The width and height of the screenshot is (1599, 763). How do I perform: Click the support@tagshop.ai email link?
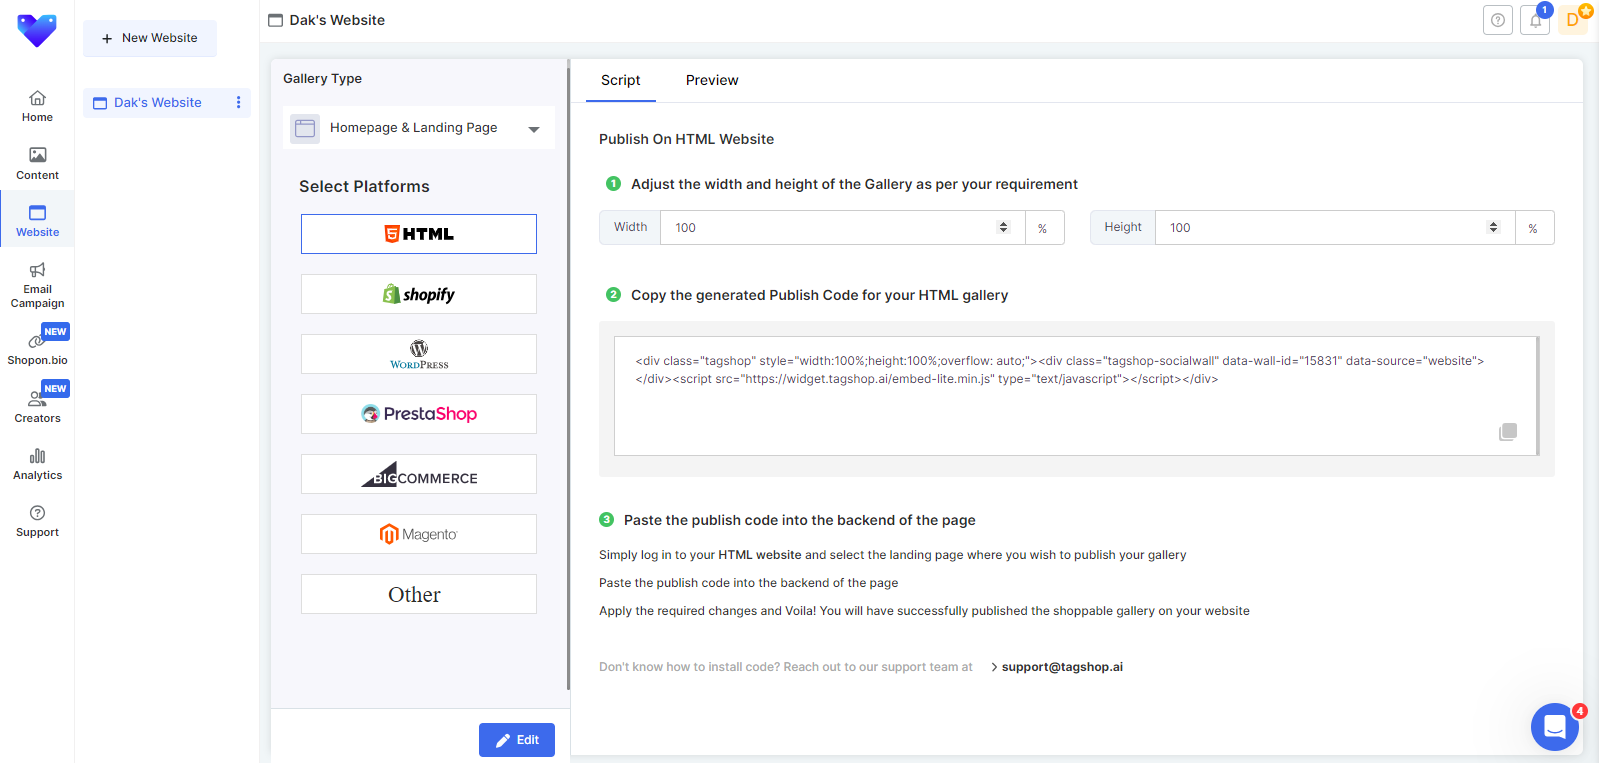[1062, 667]
